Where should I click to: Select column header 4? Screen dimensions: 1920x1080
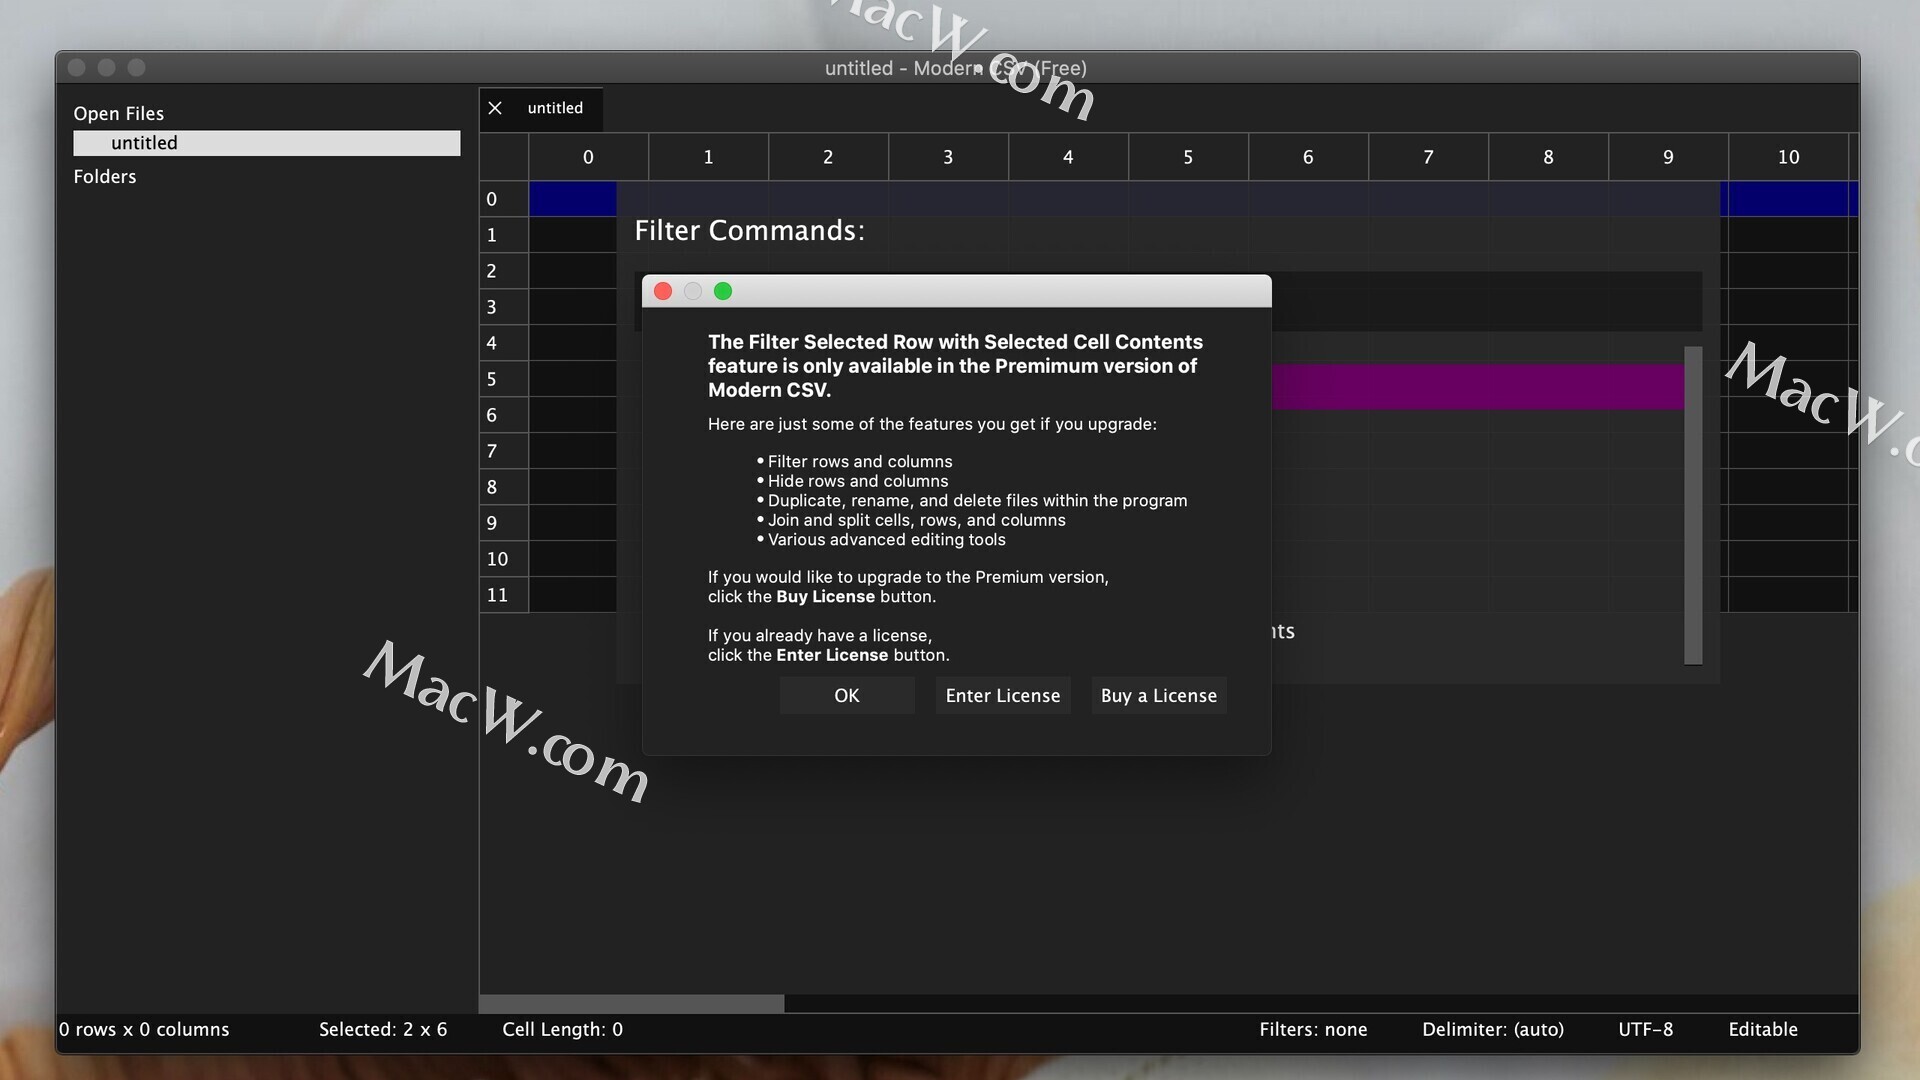(1068, 157)
